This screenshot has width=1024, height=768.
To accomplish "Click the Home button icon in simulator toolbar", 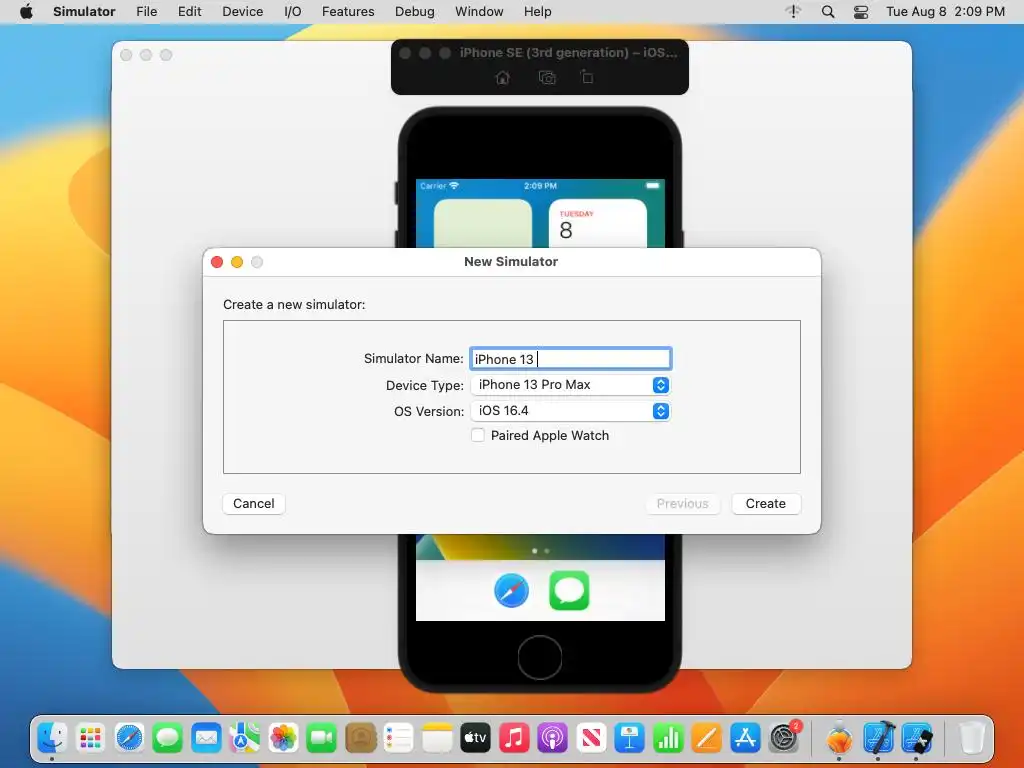I will click(x=502, y=78).
